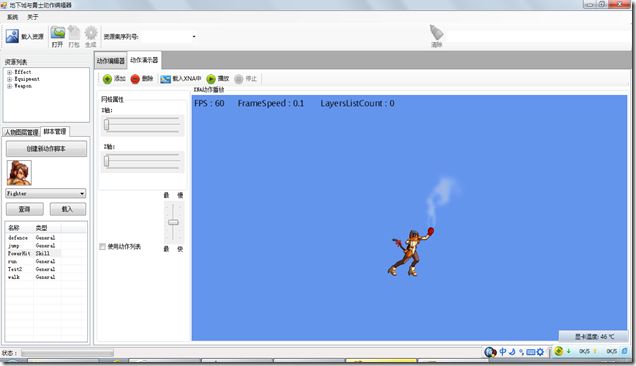Click the green 添加 add icon
636x366 pixels.
coord(107,79)
